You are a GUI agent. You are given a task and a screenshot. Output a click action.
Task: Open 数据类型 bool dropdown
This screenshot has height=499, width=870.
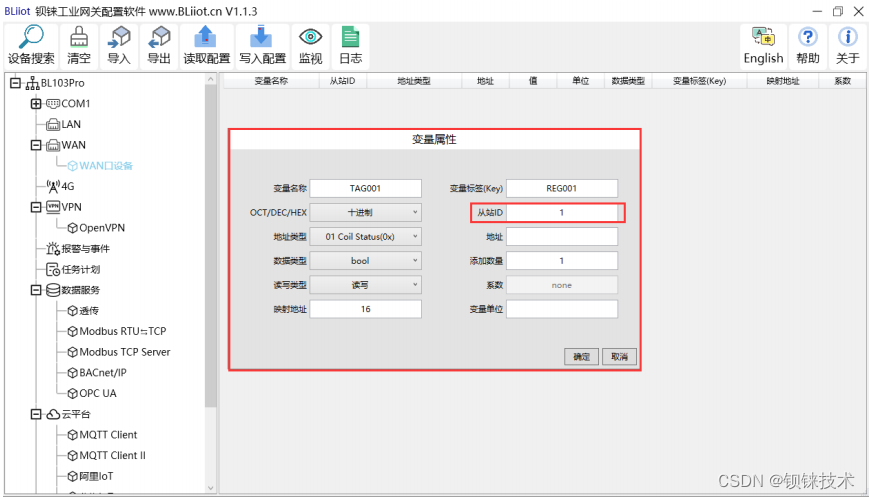click(x=365, y=261)
